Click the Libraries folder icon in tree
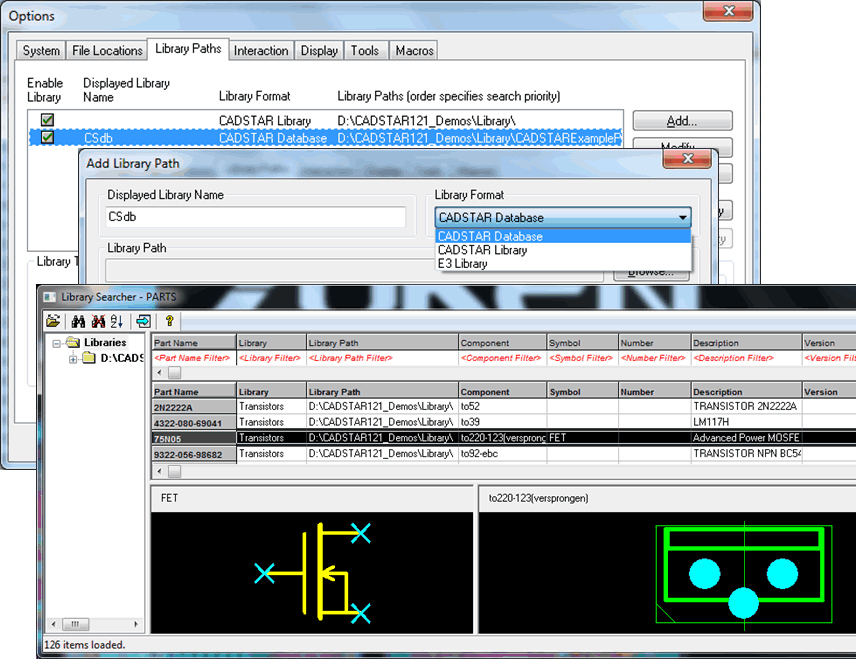Screen dimensions: 856x659 point(73,342)
